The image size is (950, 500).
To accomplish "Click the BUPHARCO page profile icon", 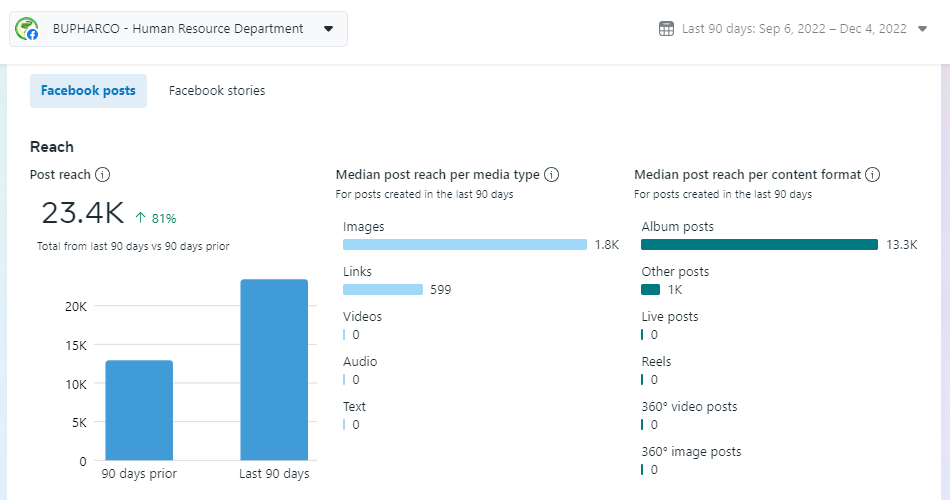I will (x=27, y=29).
